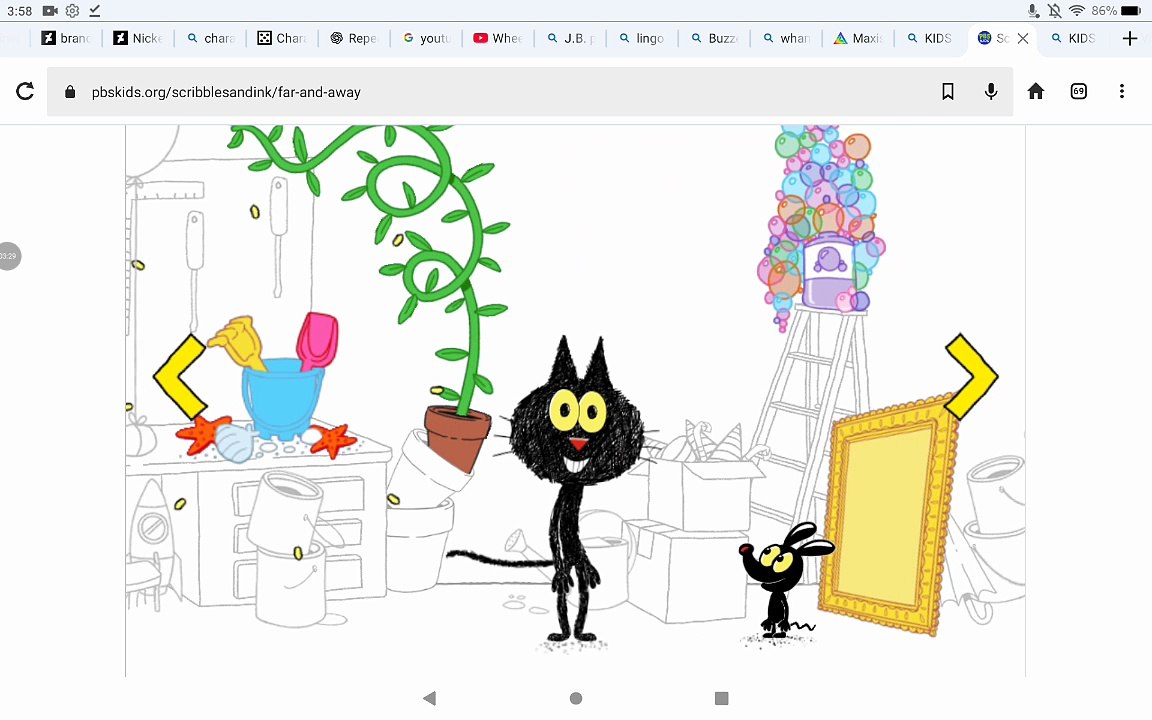The width and height of the screenshot is (1152, 720).
Task: Reload the page with refresh icon
Action: click(25, 91)
